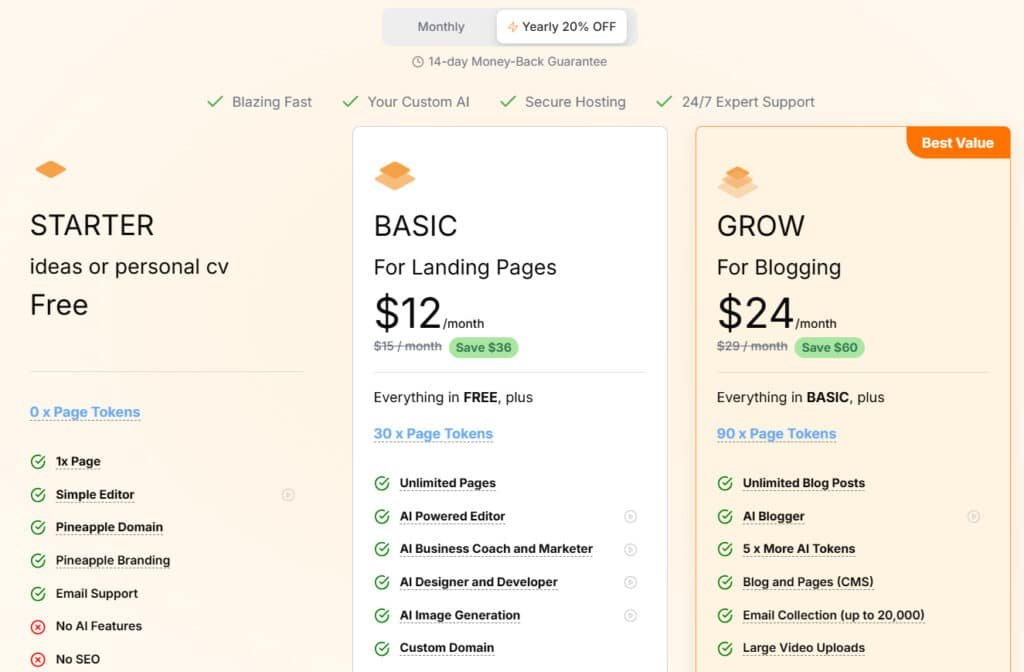
Task: Click the checkmark beside Unlimited Blog Posts
Action: (724, 483)
